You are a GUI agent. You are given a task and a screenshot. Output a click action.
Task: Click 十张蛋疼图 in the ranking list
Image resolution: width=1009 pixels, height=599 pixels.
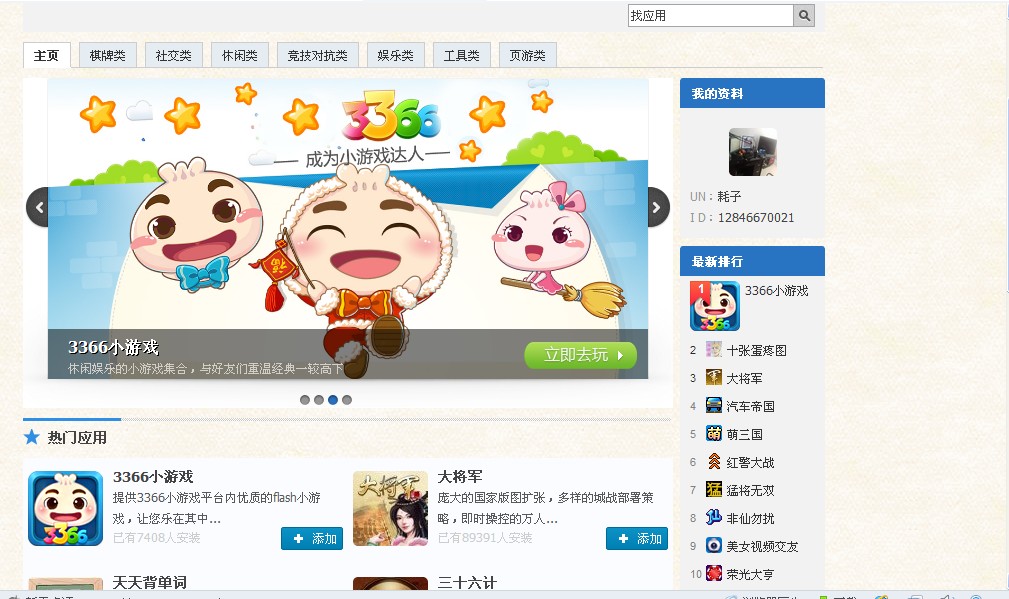pyautogui.click(x=757, y=350)
